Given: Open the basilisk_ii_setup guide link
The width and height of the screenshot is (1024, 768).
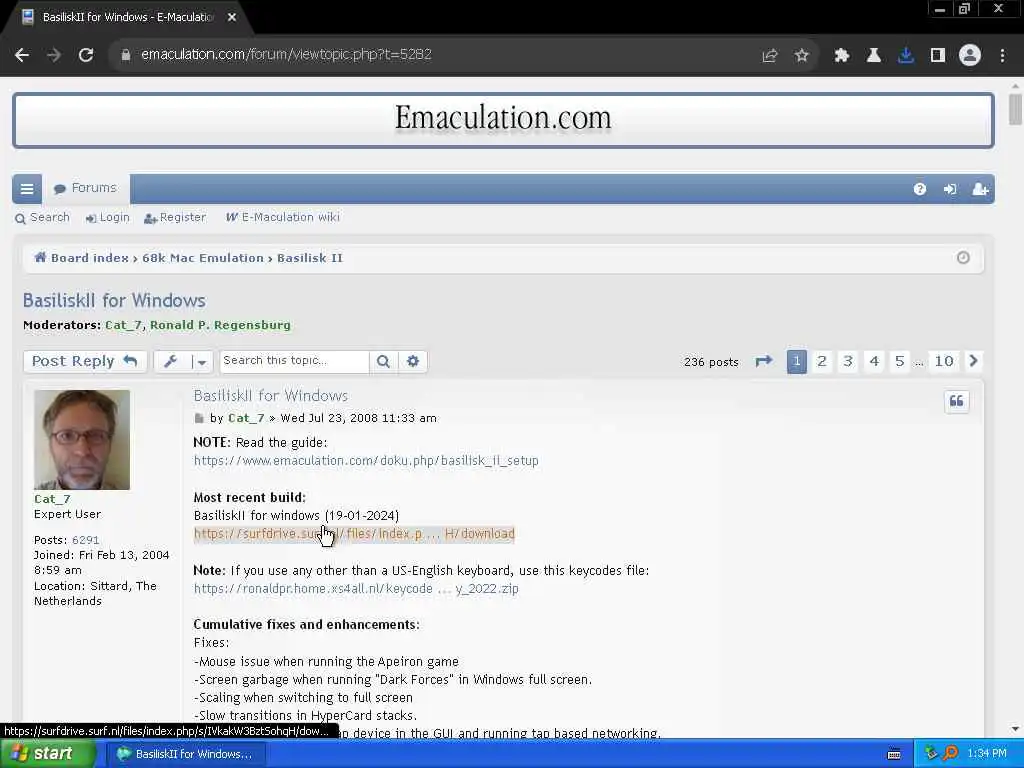Looking at the screenshot, I should tap(366, 460).
